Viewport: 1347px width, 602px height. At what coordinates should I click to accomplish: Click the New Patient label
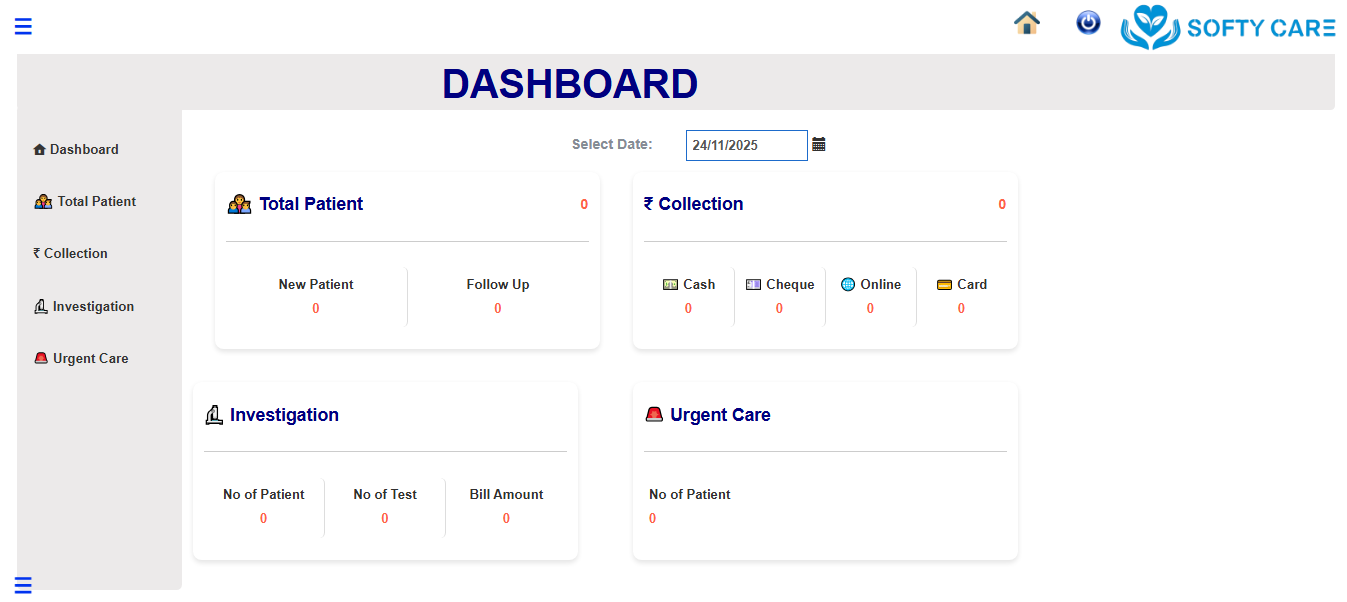pyautogui.click(x=316, y=284)
